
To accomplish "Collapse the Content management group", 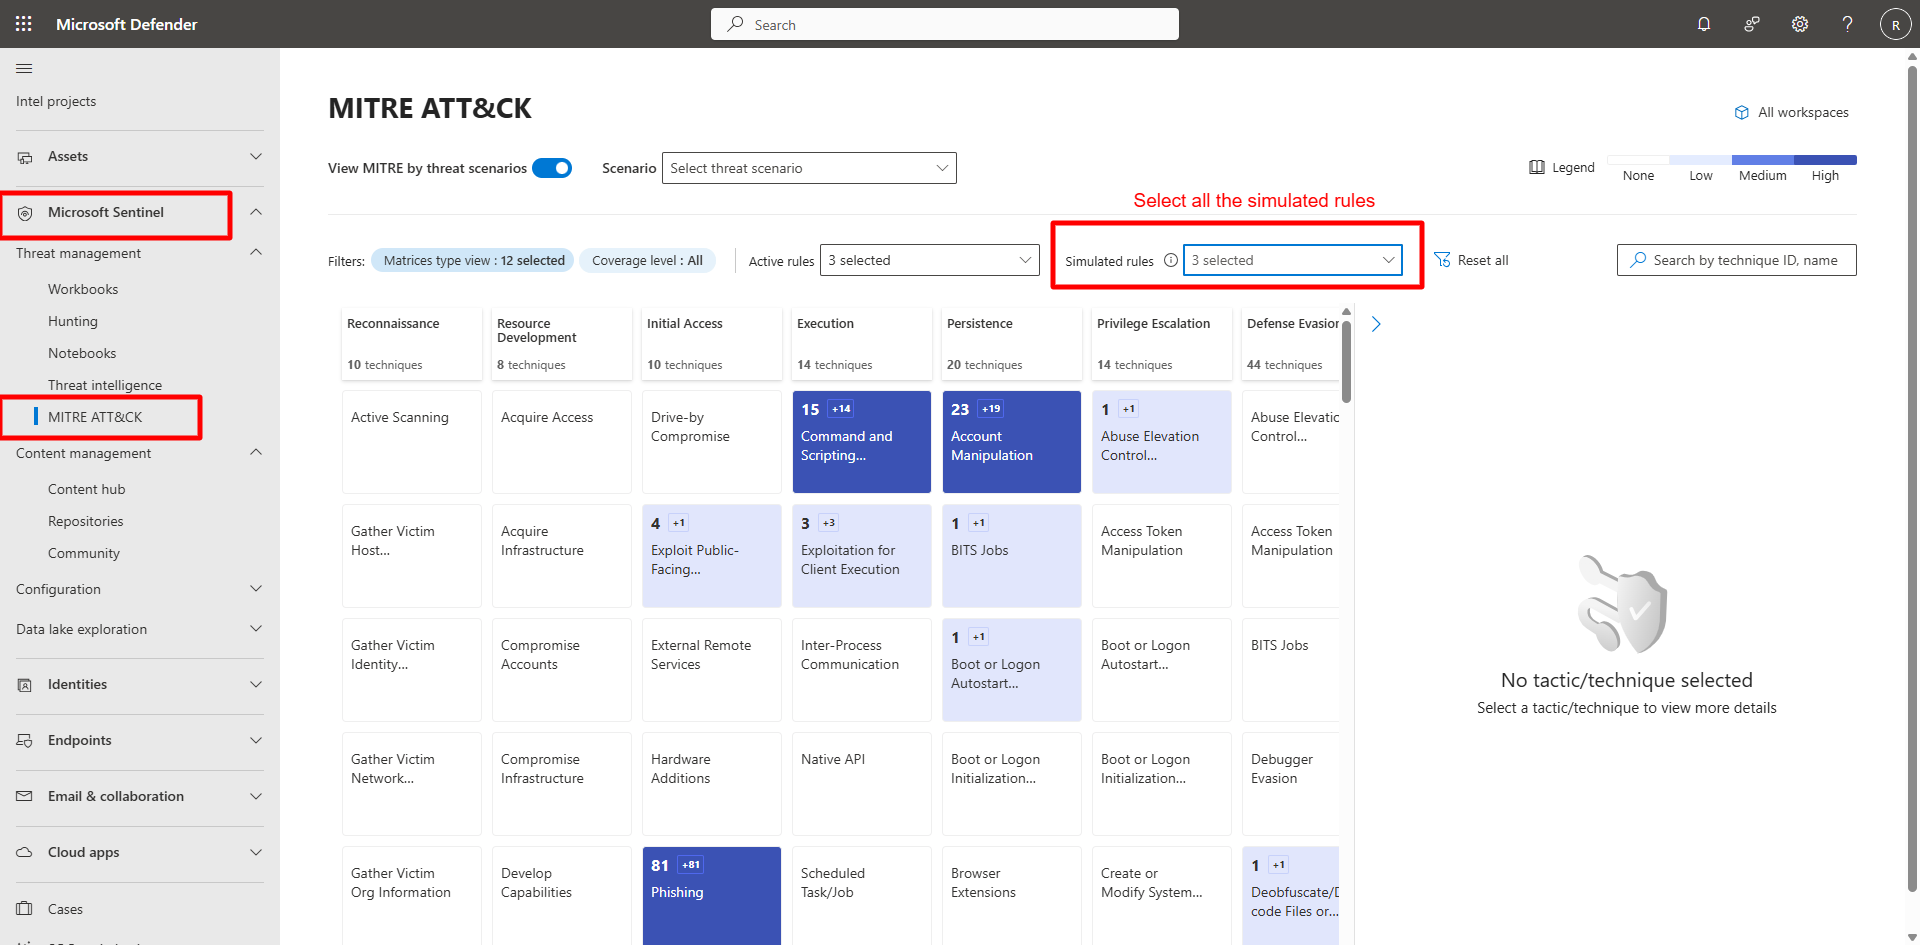I will tap(256, 453).
